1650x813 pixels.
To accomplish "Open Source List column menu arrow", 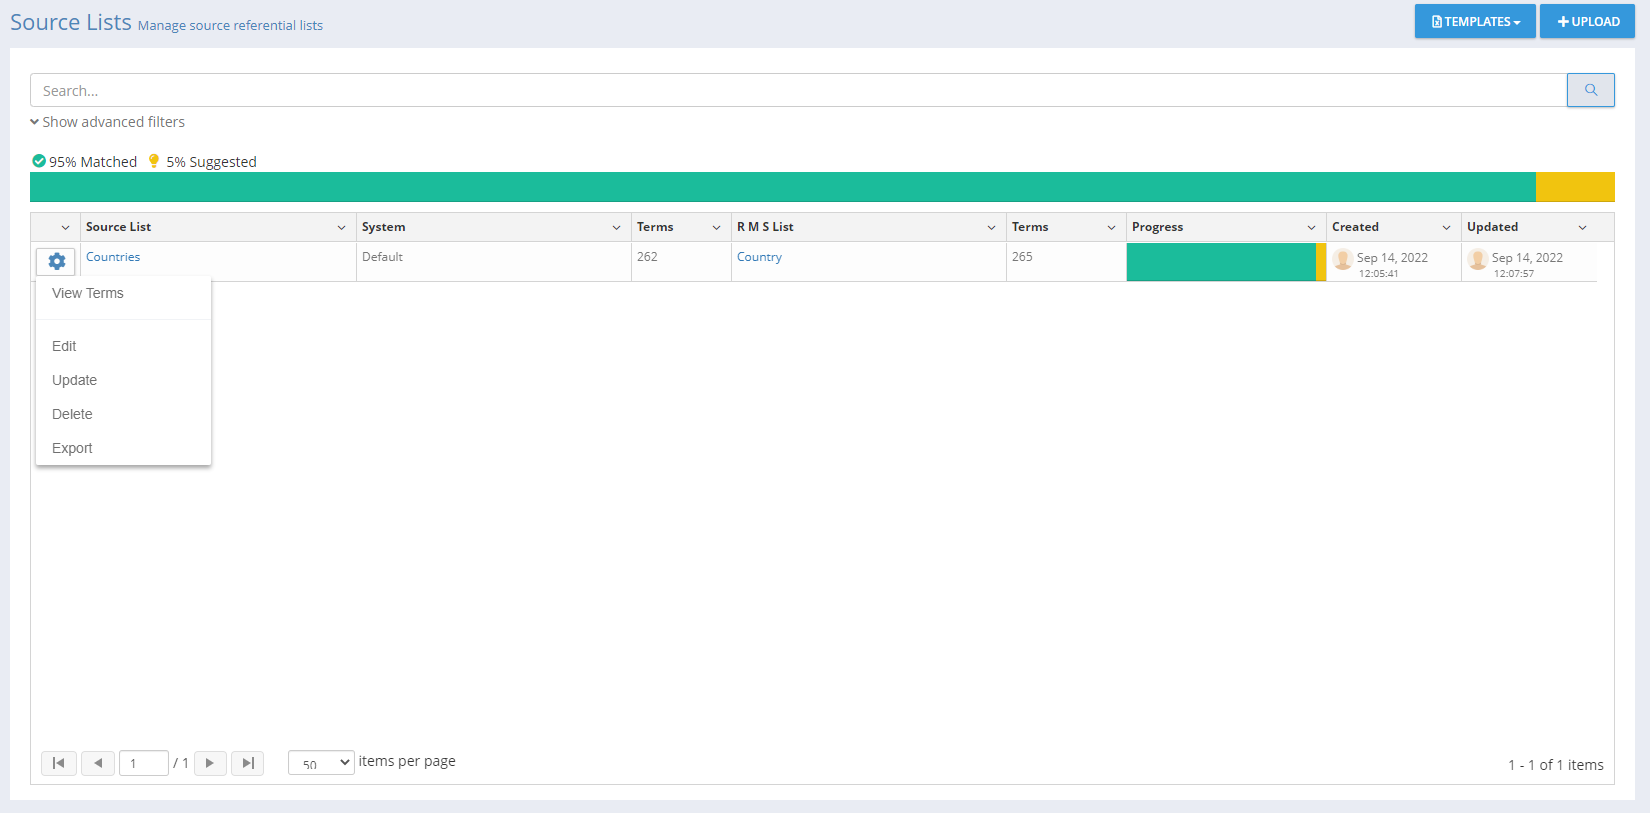I will [341, 228].
